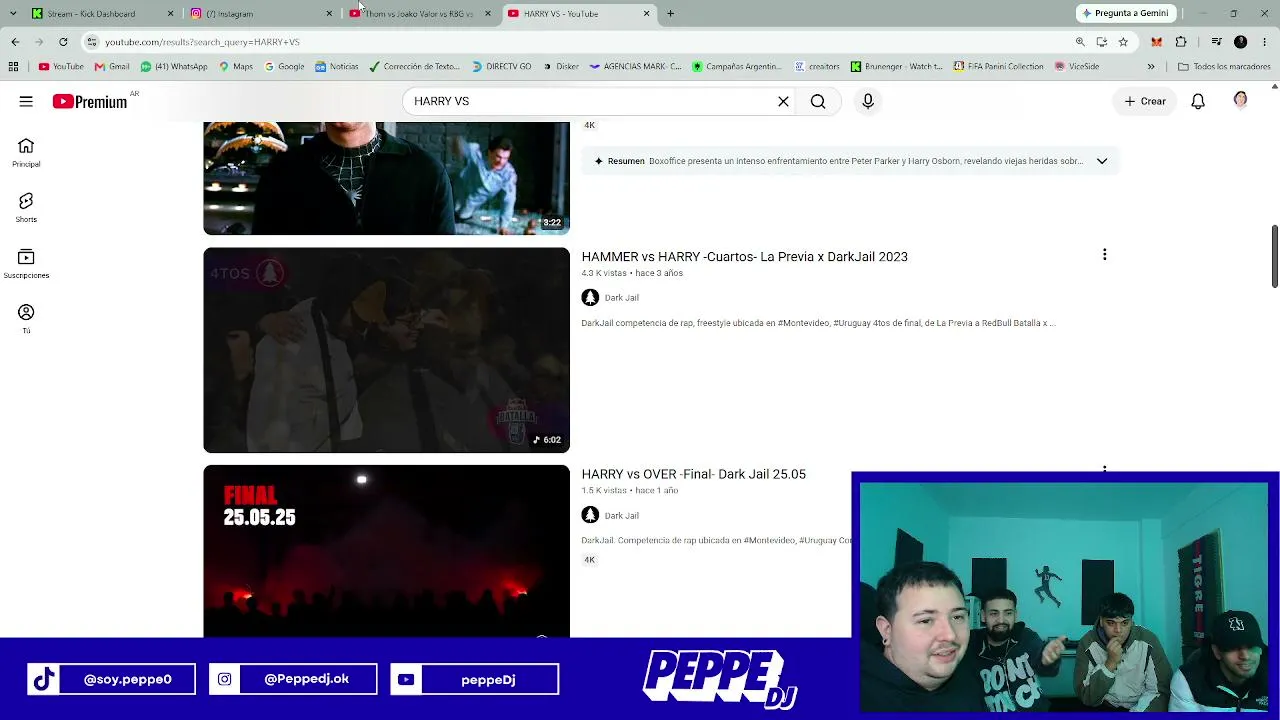This screenshot has height=720, width=1280.
Task: Open the Gmail bookmark
Action: point(112,67)
